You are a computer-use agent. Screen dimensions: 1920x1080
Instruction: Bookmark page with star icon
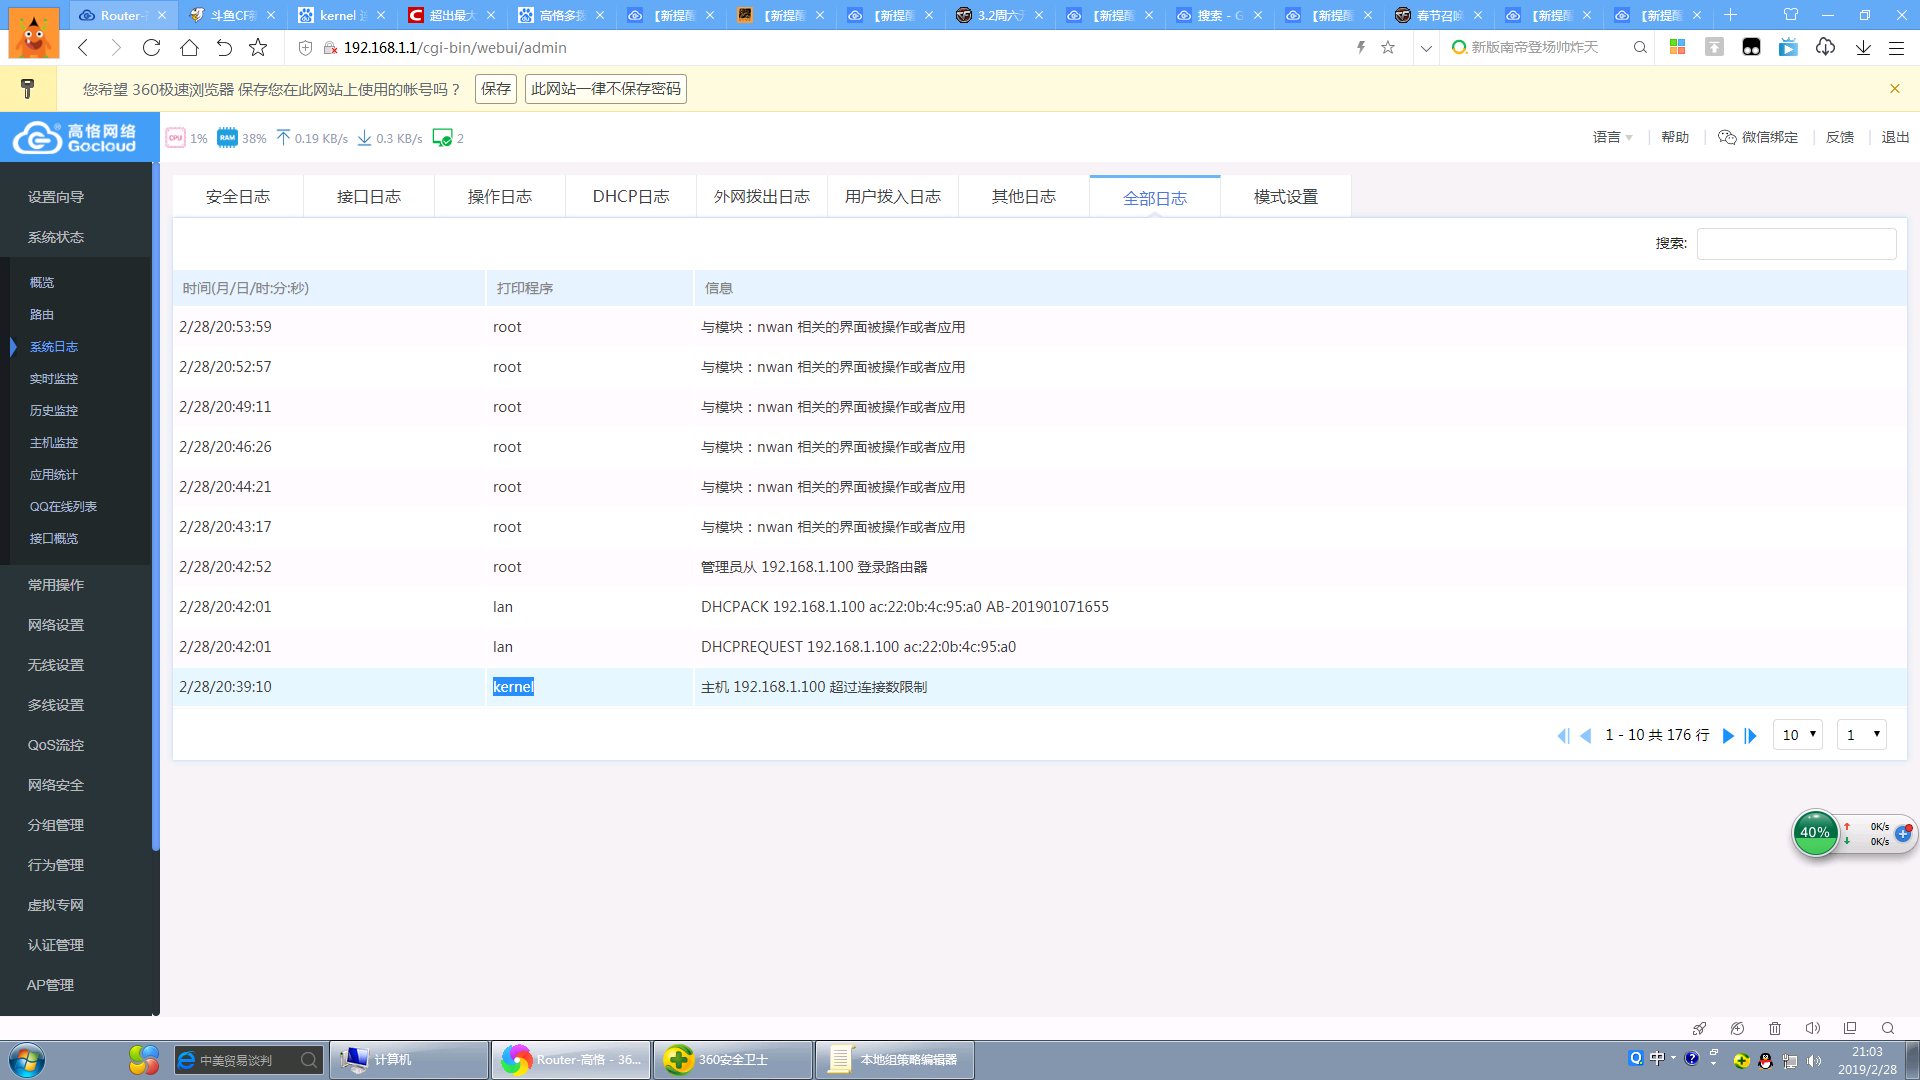point(258,47)
